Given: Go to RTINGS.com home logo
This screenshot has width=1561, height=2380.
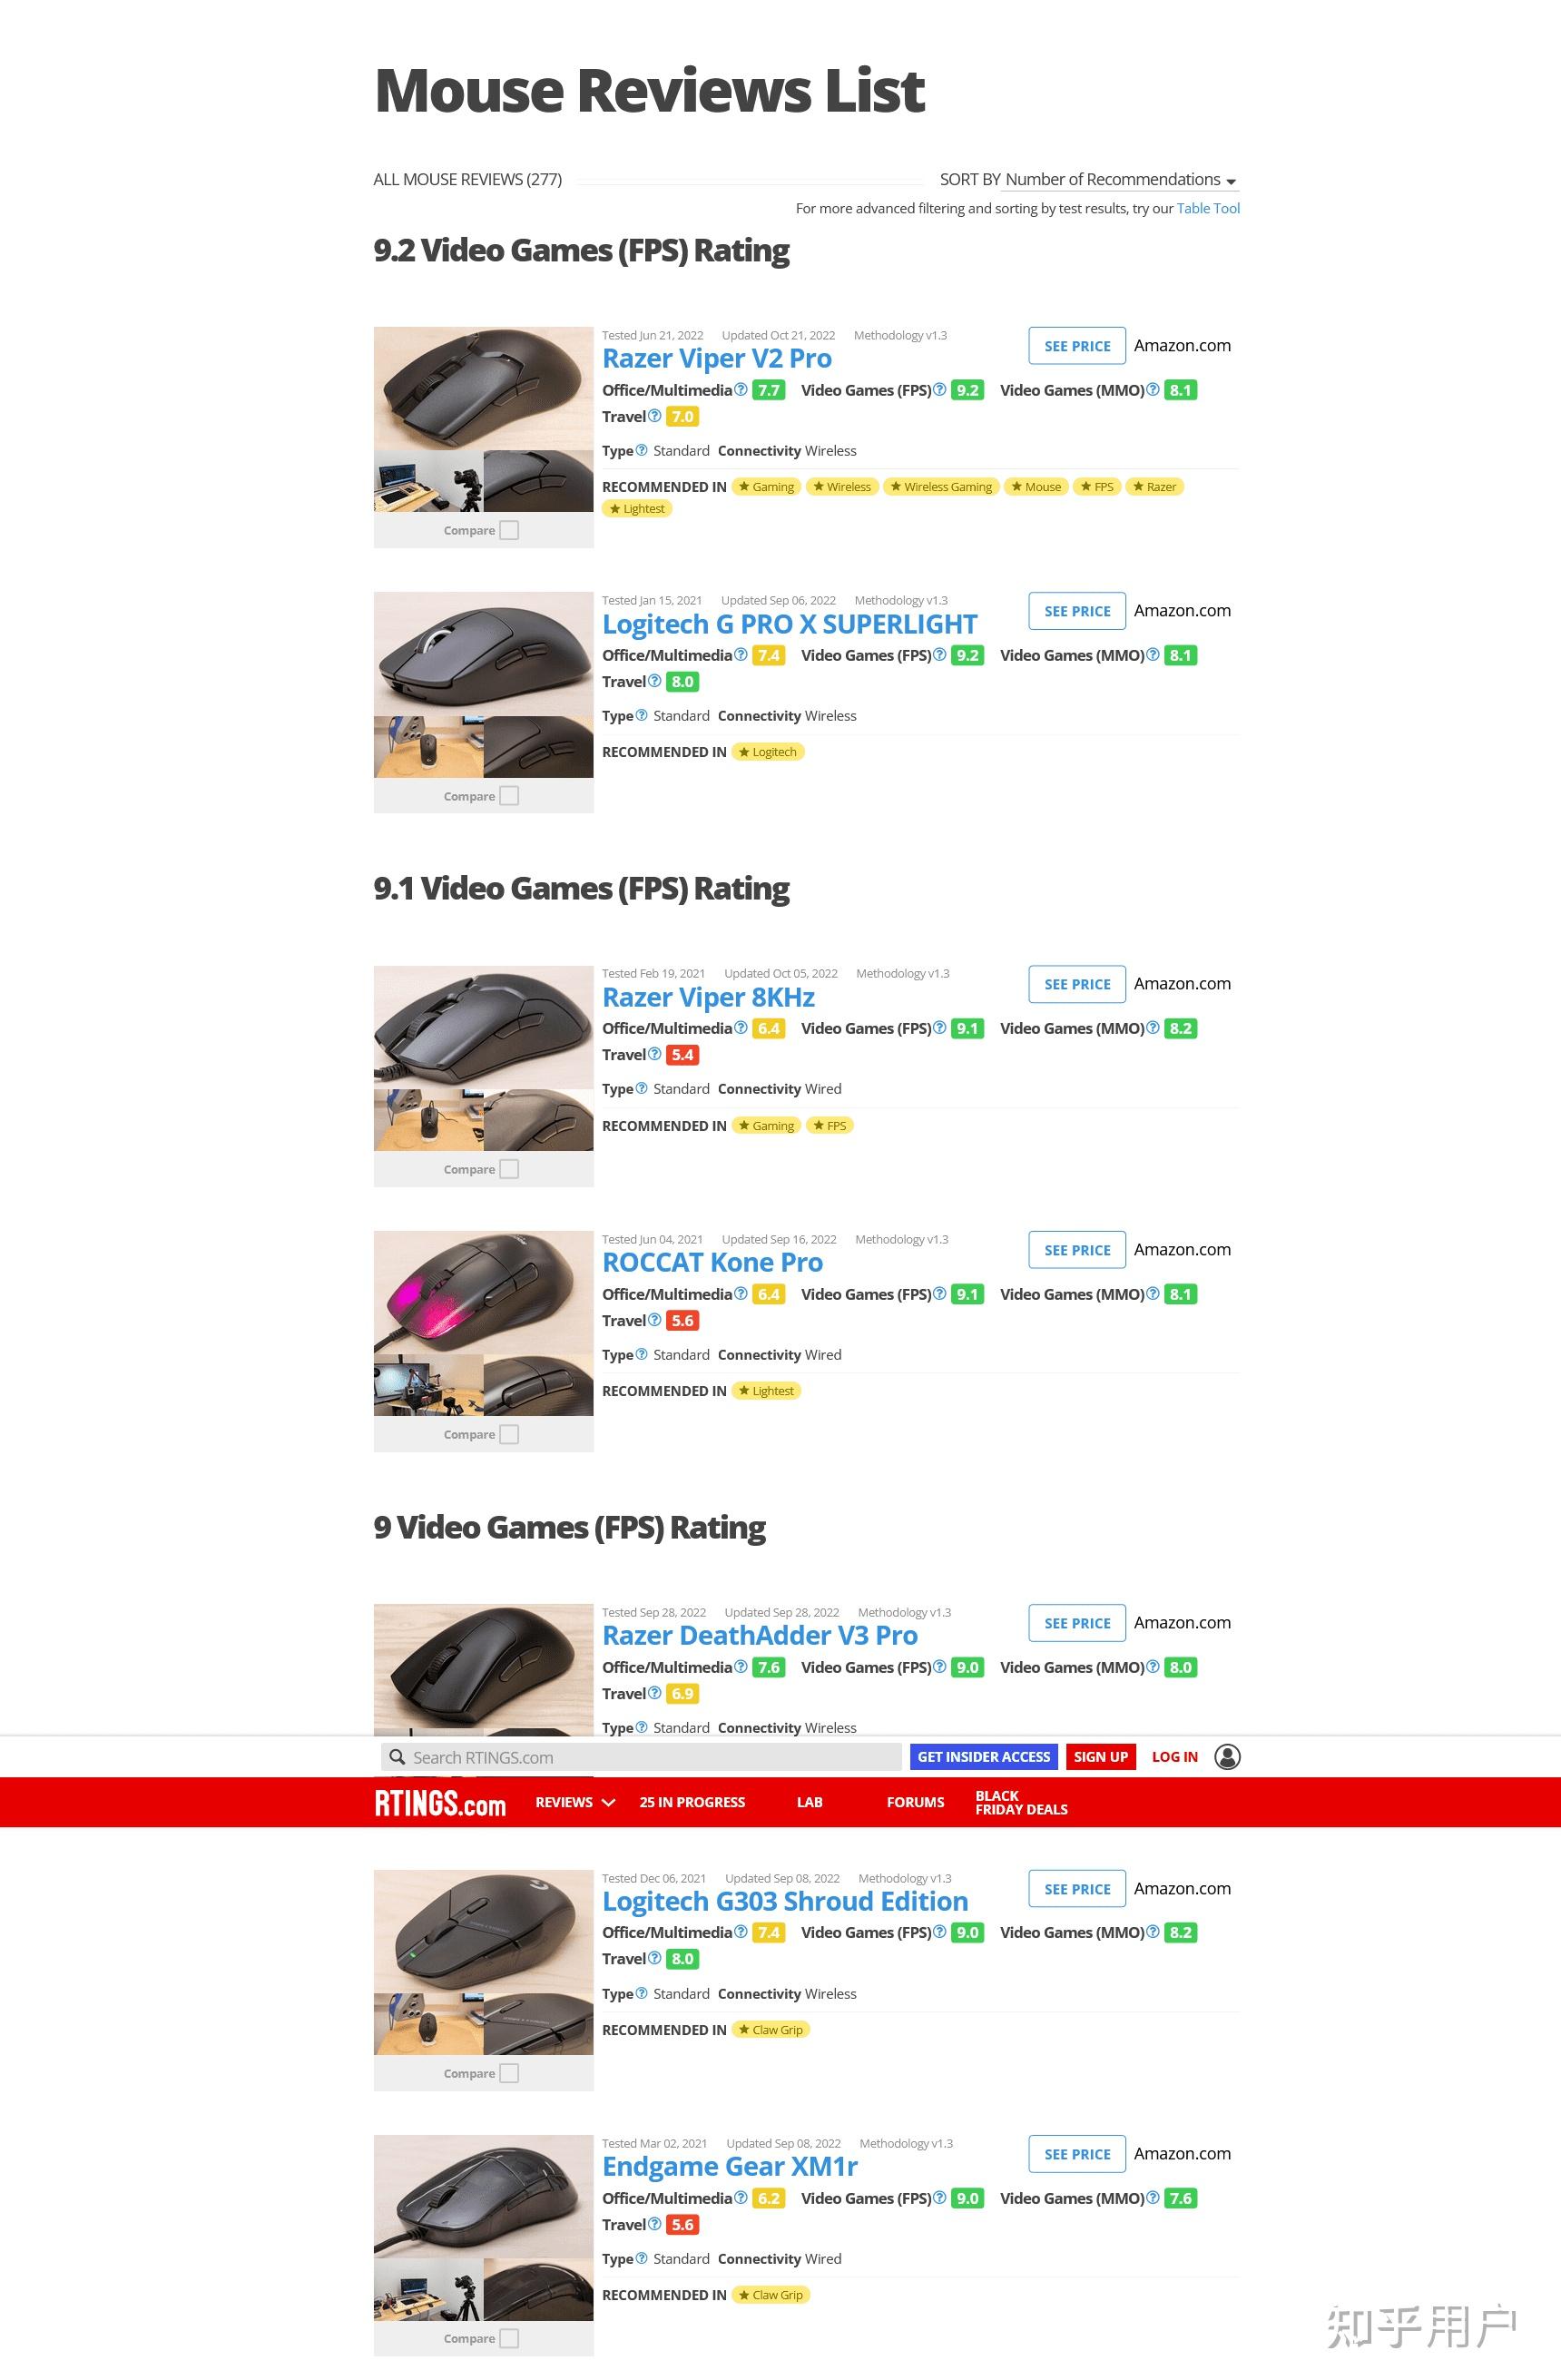Looking at the screenshot, I should pos(440,1802).
